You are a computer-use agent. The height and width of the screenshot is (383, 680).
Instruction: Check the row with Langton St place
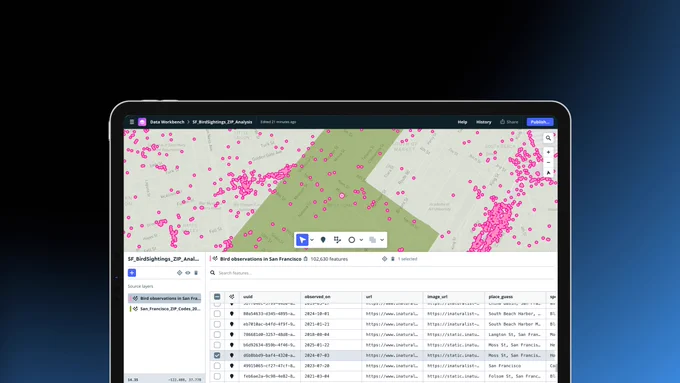pos(217,334)
